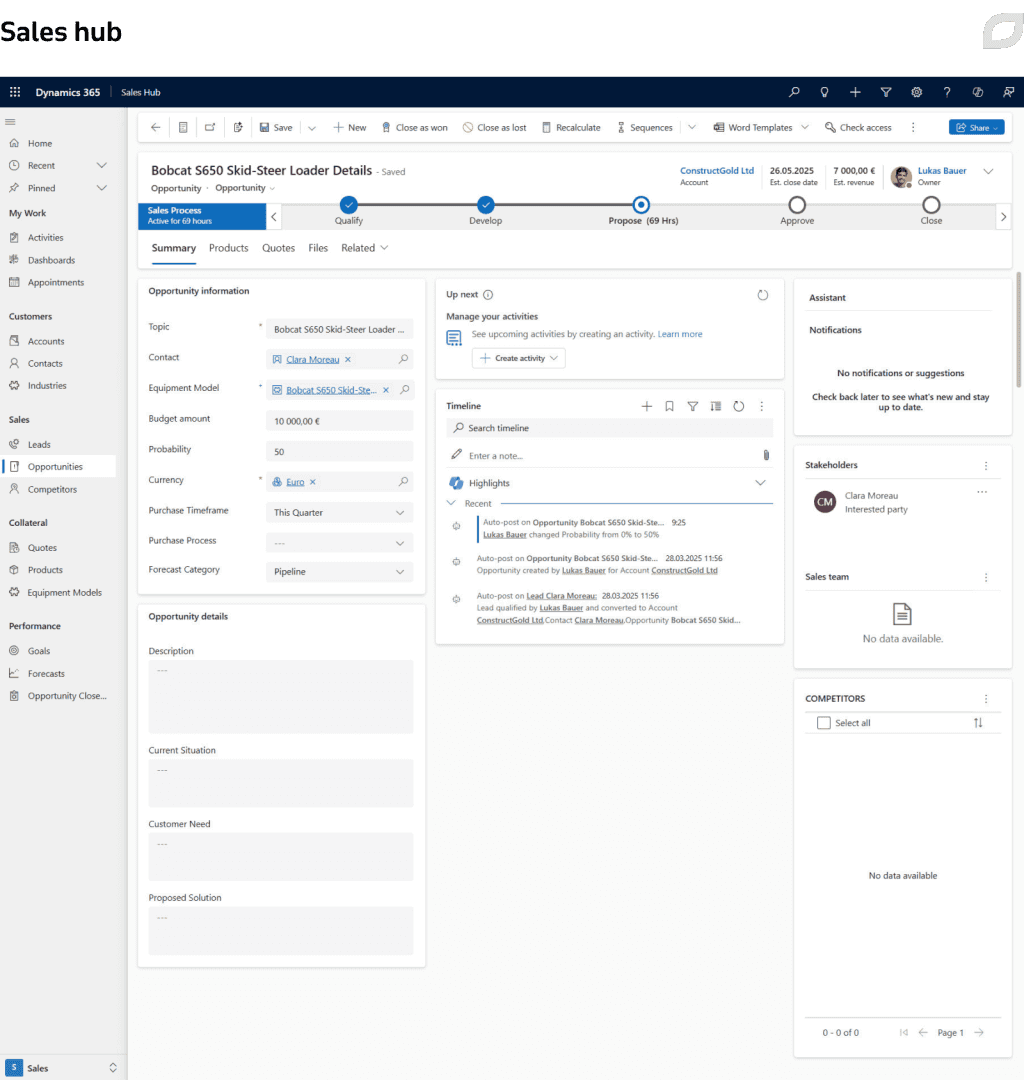
Task: Select the Approve stage circle
Action: 797,205
